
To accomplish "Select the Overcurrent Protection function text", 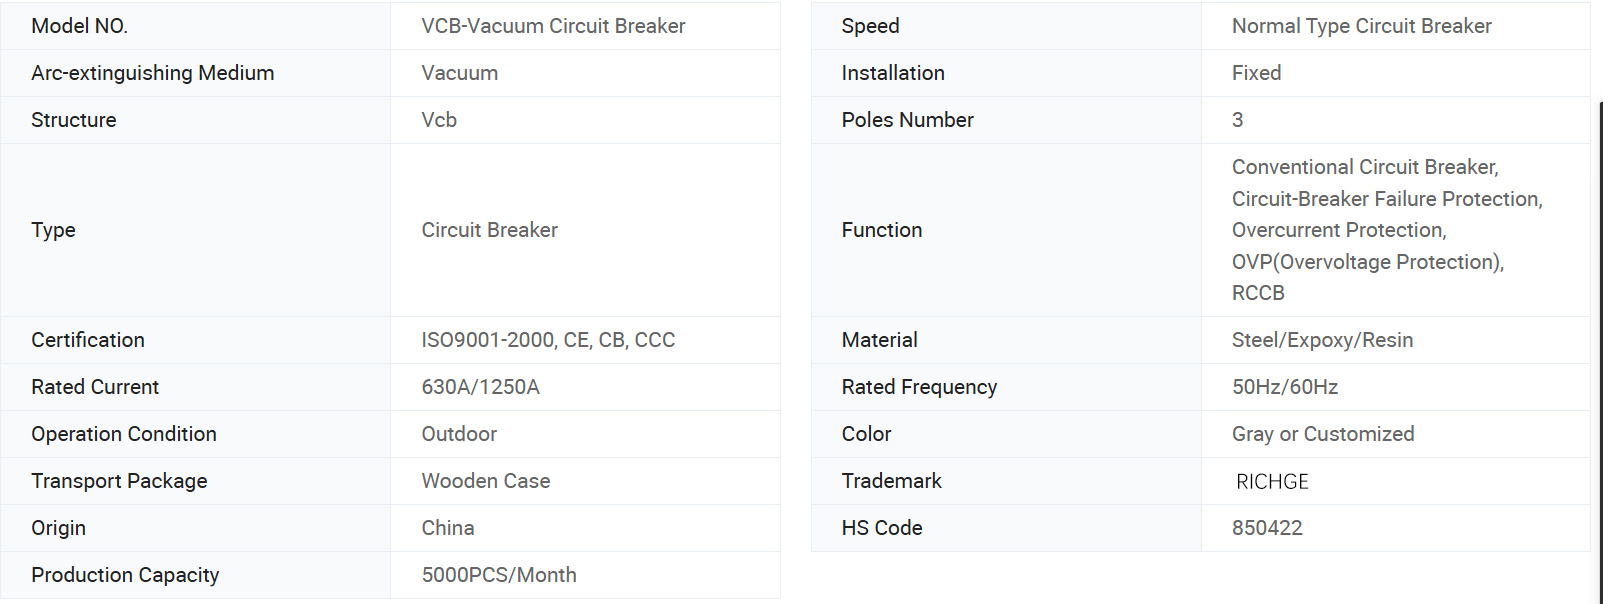I will 1338,230.
